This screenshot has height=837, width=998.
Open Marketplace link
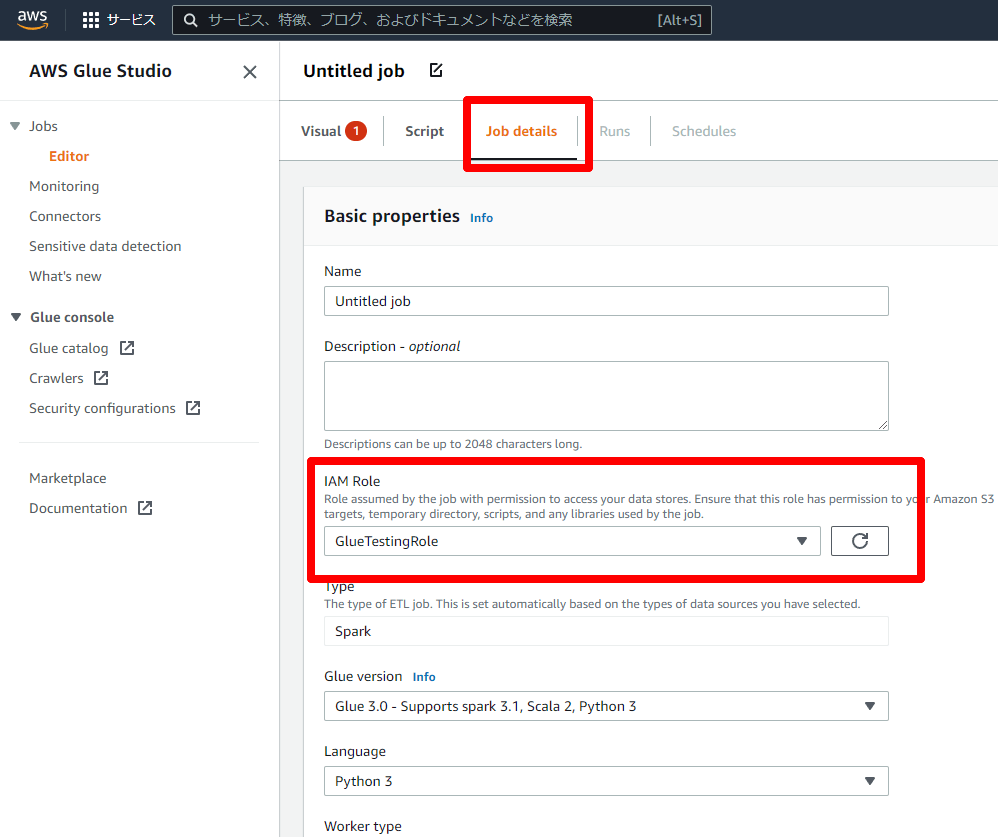67,478
